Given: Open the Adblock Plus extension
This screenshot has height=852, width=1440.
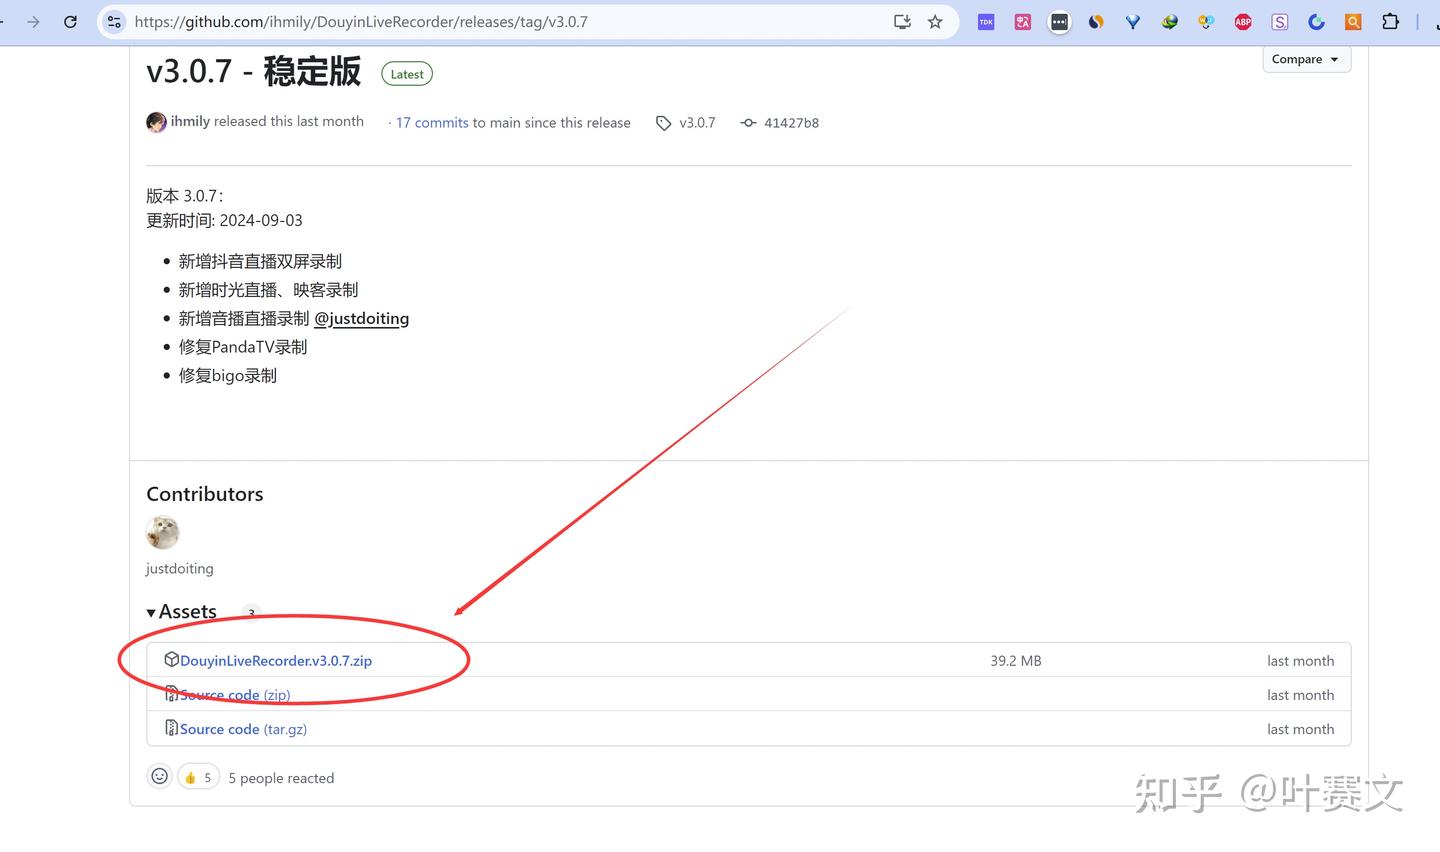Looking at the screenshot, I should point(1242,21).
